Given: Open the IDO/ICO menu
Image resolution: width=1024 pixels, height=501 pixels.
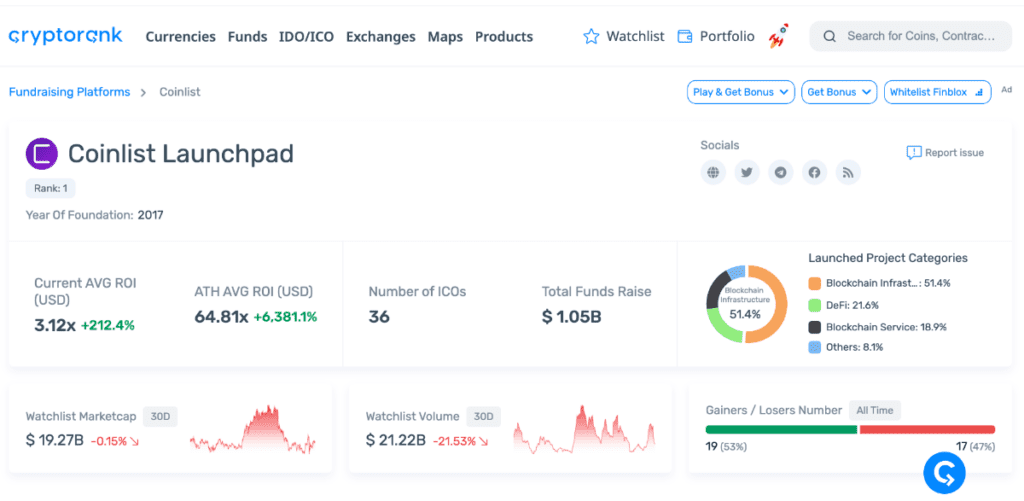Looking at the screenshot, I should click(x=306, y=37).
